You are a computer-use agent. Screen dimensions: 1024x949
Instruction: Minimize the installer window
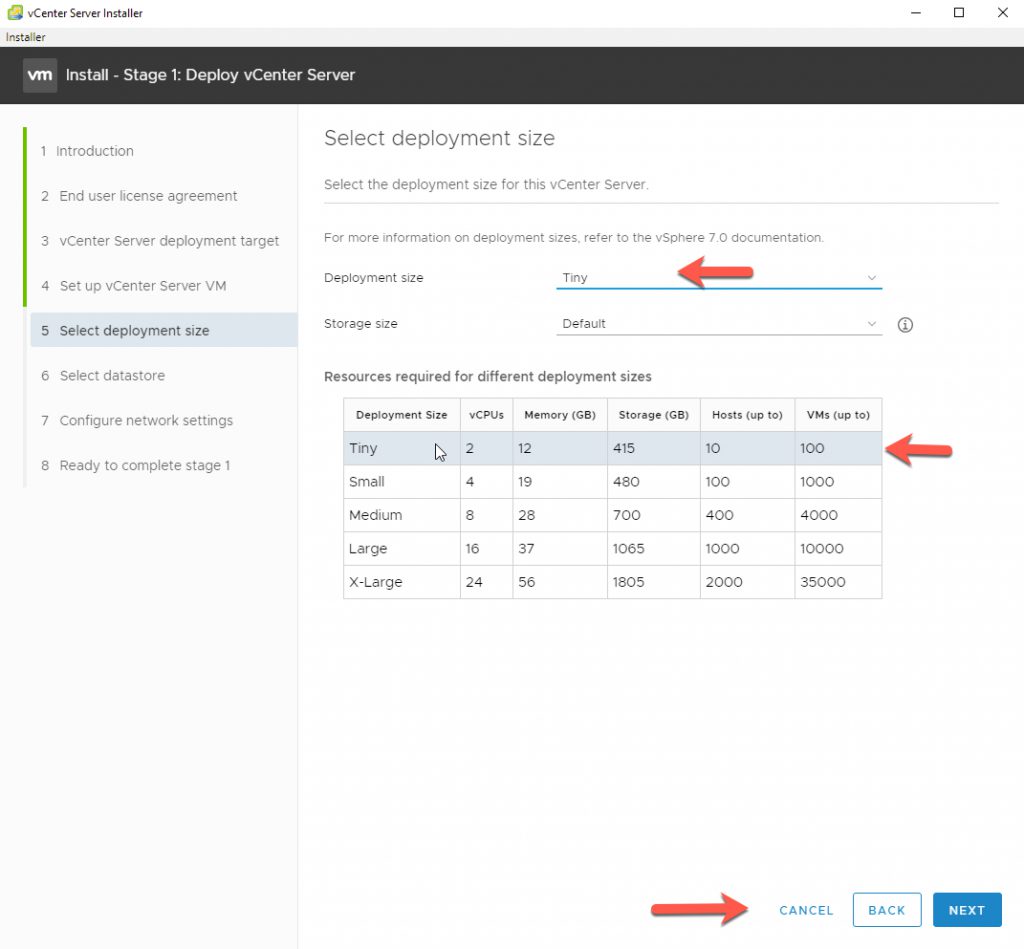pyautogui.click(x=916, y=12)
